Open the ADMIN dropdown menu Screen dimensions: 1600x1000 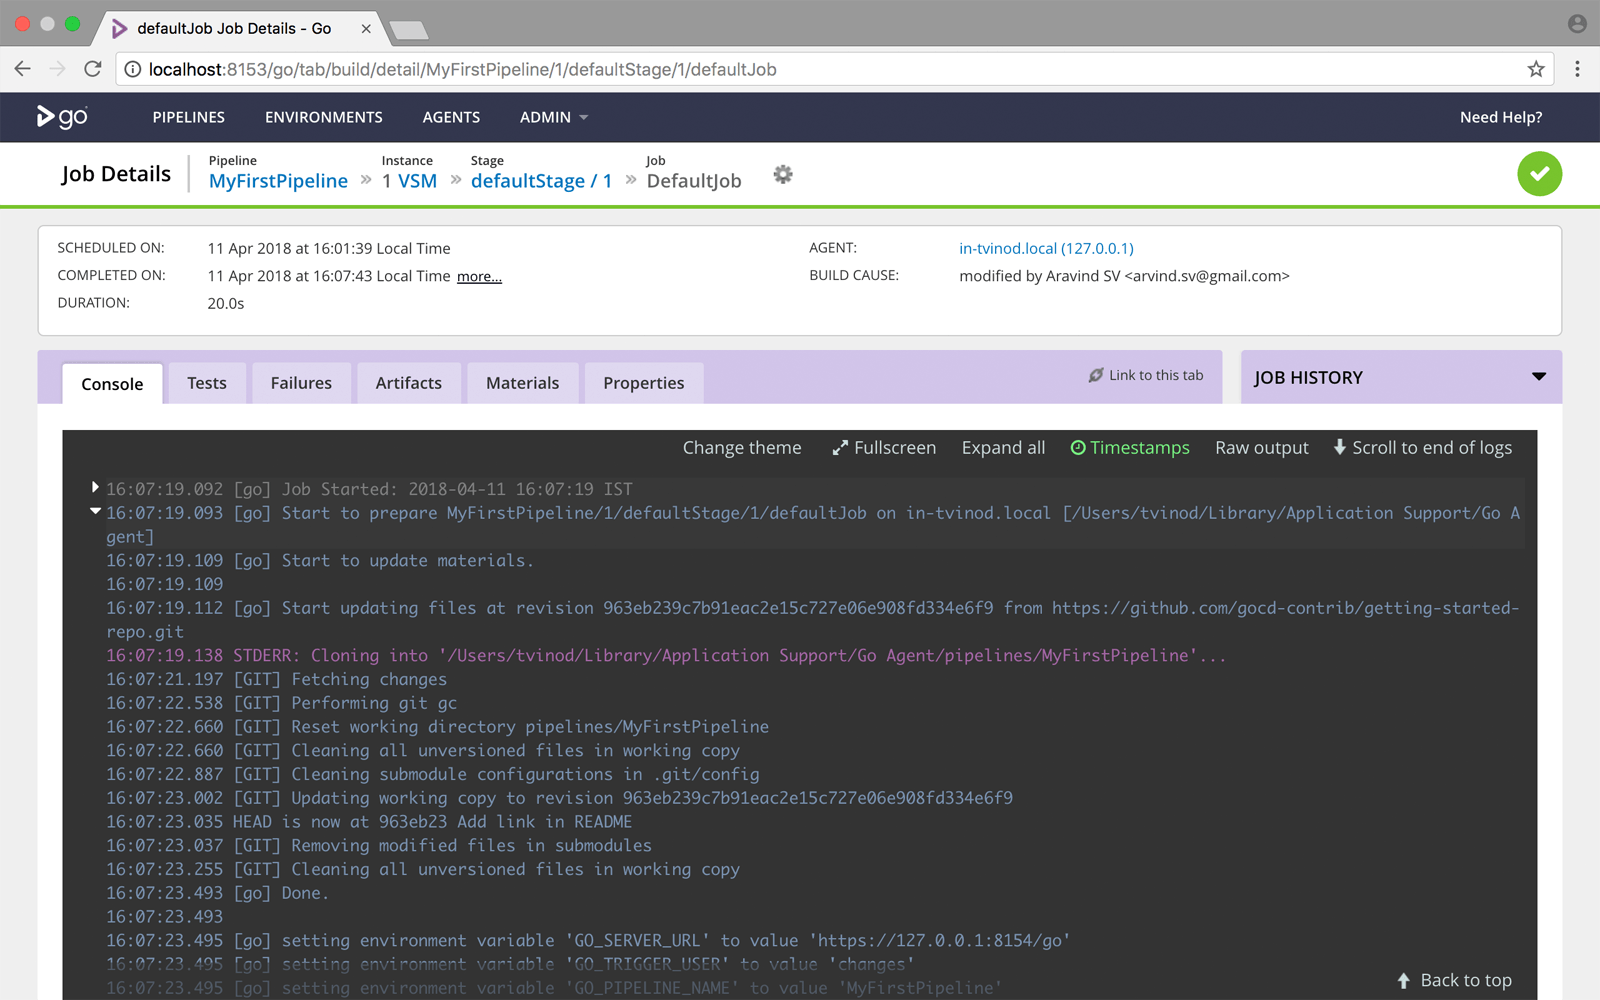[x=554, y=117]
